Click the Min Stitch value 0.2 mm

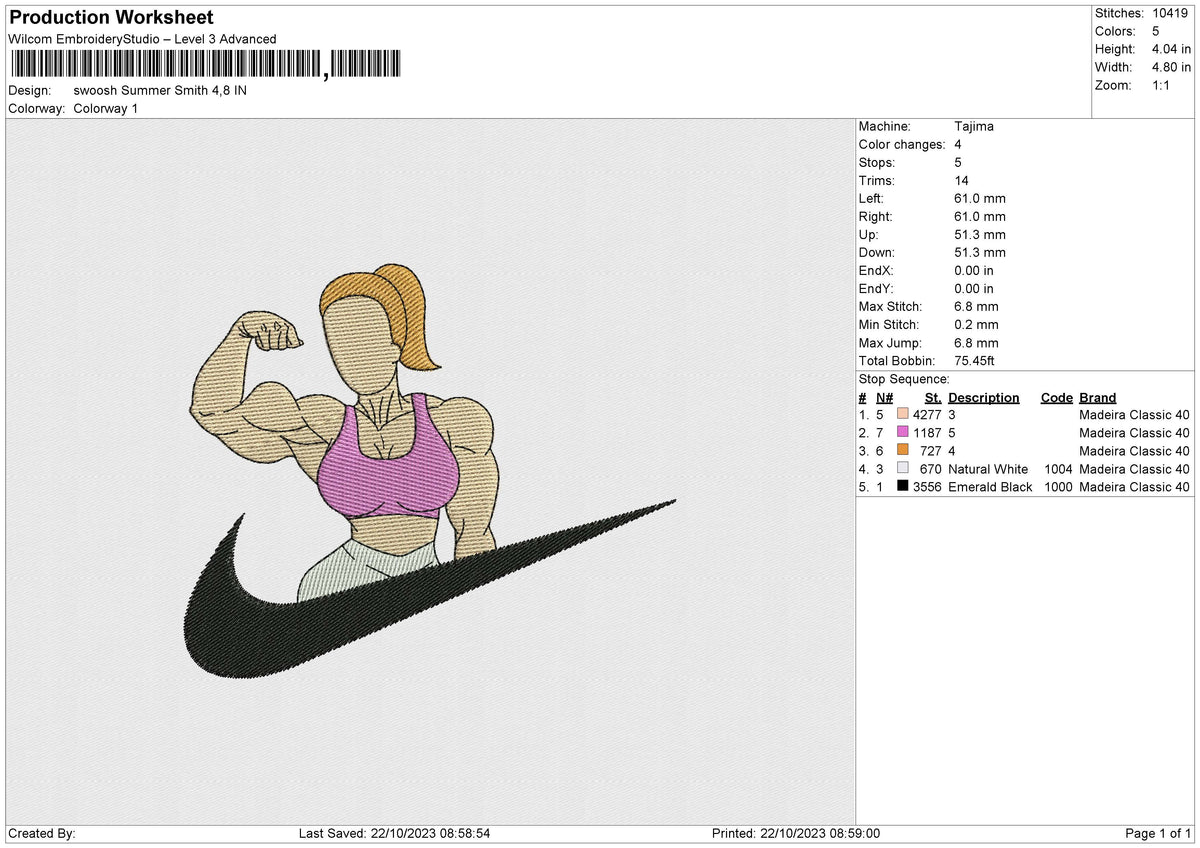tap(977, 325)
